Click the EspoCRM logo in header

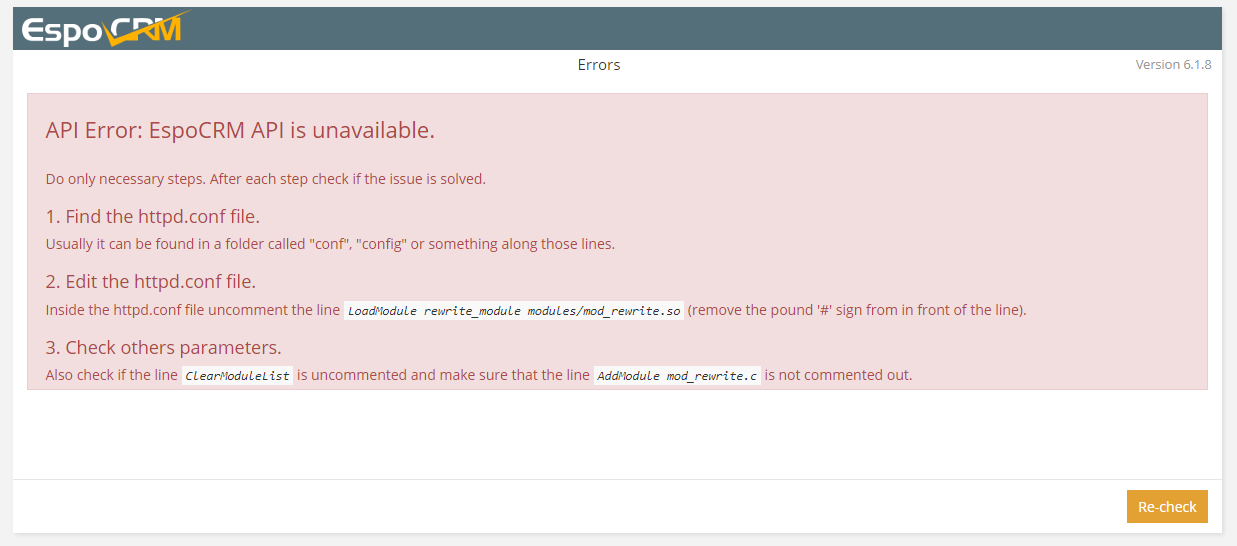pos(100,30)
